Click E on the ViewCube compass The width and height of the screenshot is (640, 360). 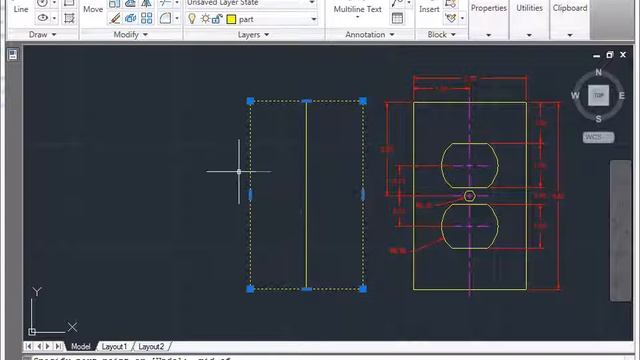[x=622, y=96]
